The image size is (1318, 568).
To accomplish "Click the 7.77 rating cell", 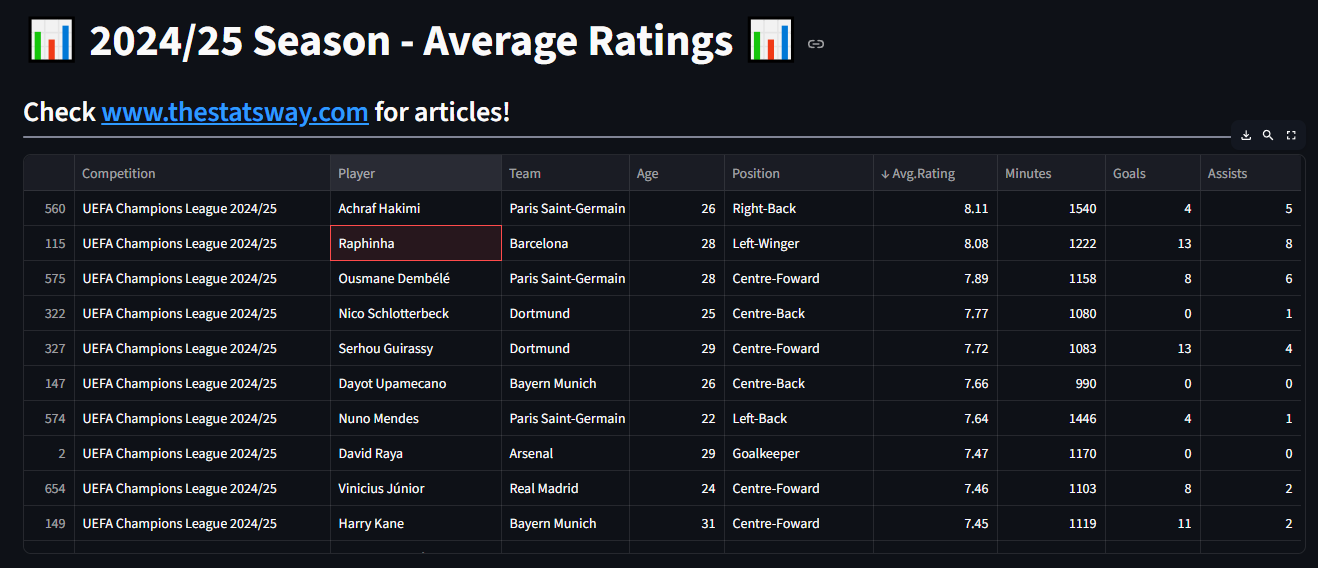I will point(935,313).
